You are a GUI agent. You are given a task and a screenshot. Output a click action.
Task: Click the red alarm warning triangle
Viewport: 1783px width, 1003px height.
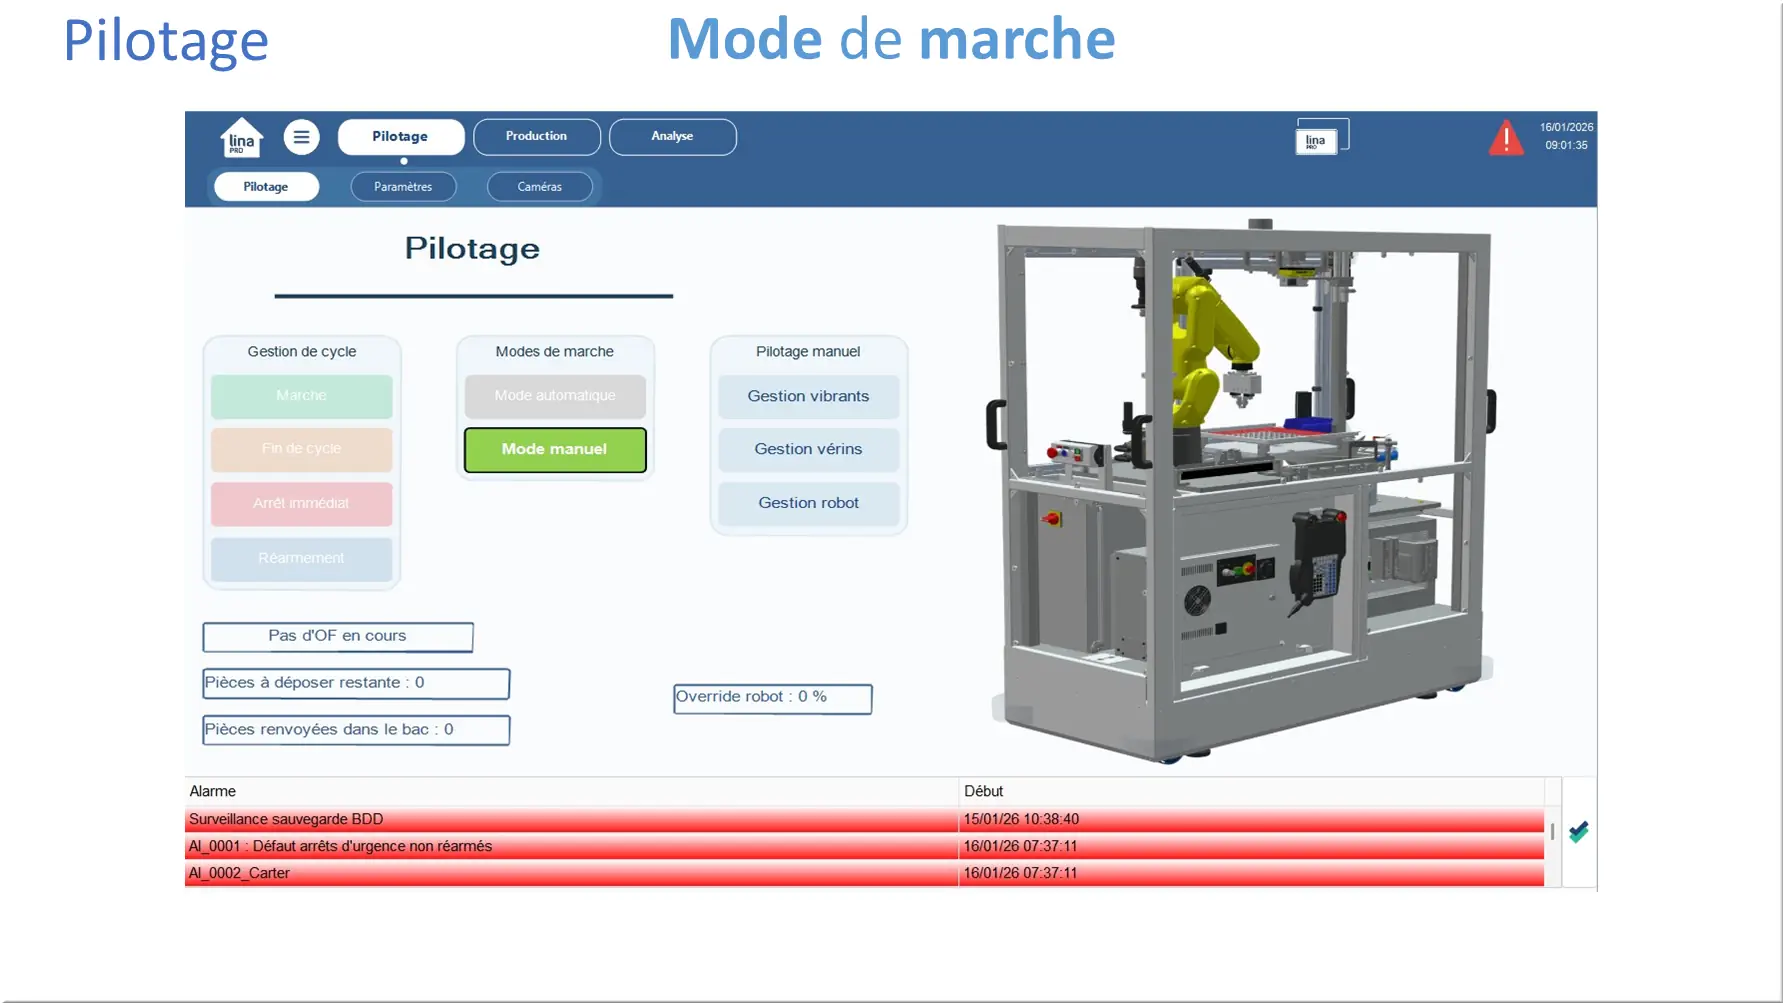pos(1506,138)
